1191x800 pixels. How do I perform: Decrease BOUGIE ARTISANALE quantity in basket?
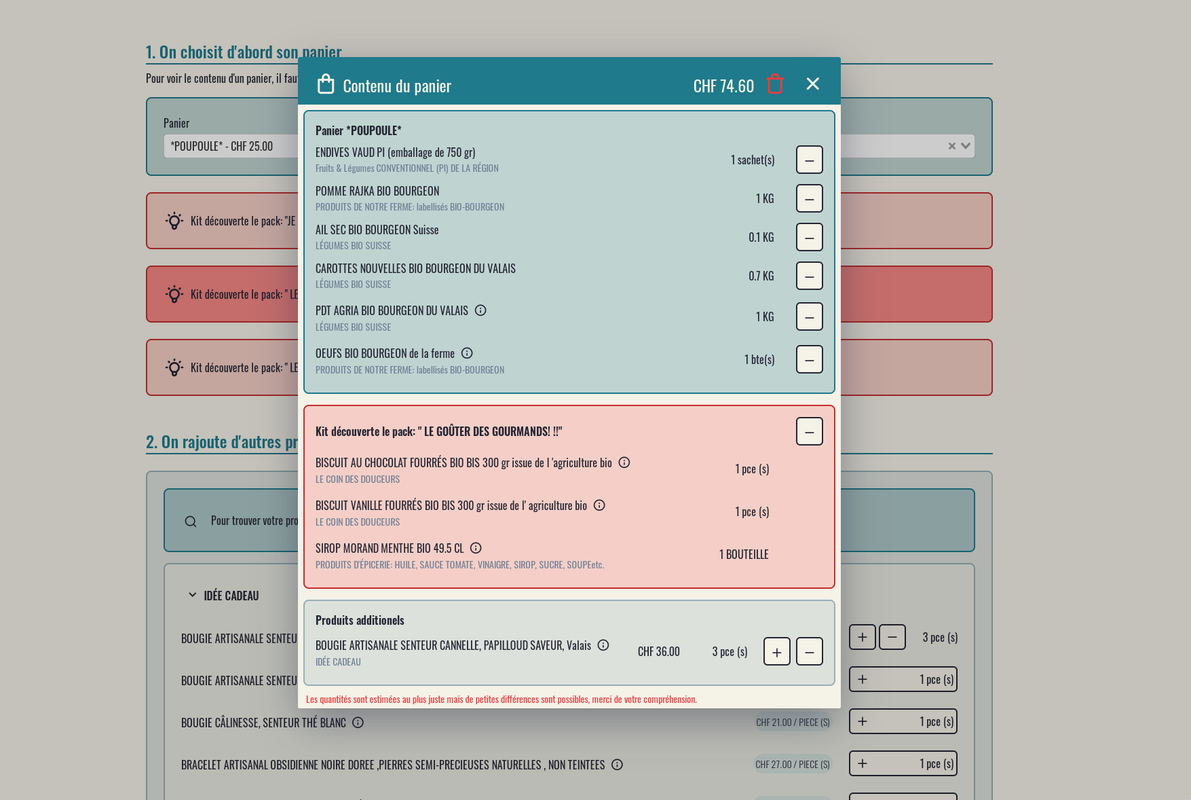point(809,652)
